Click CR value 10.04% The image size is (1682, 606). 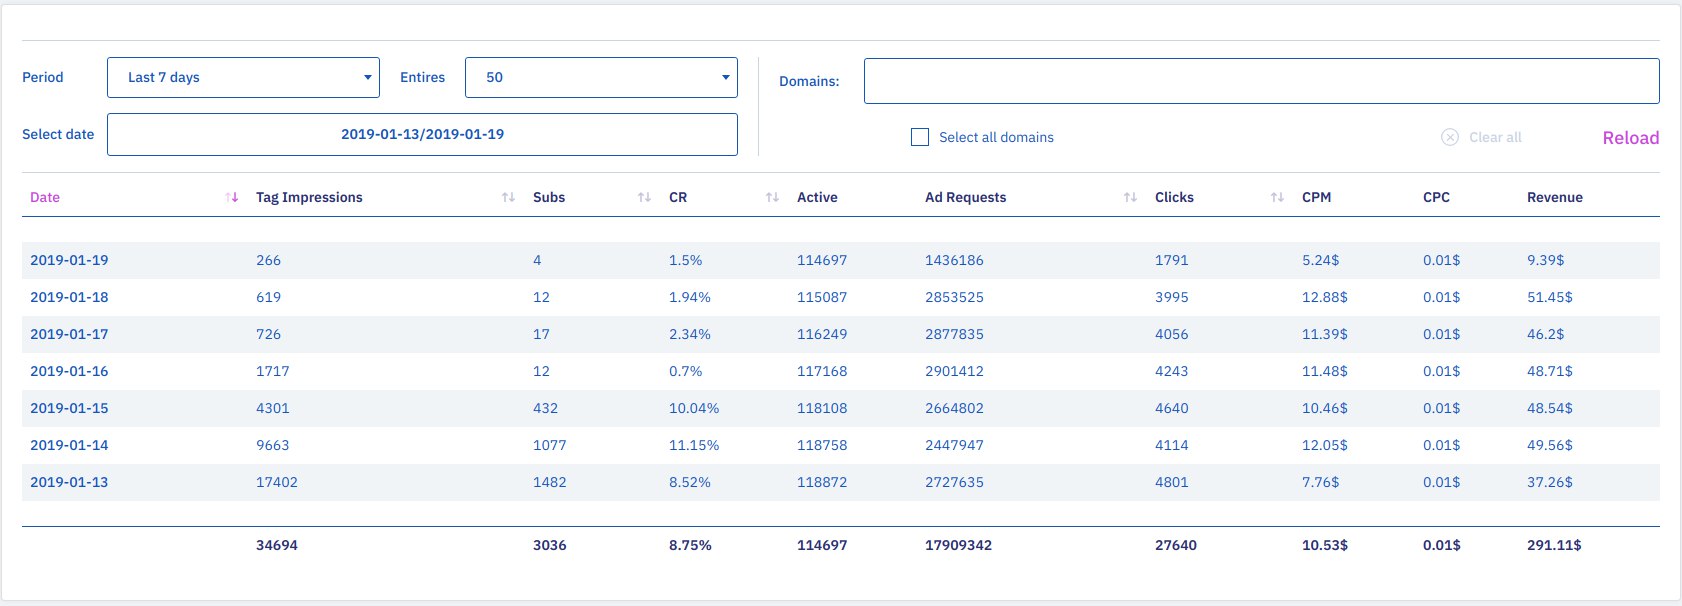tap(694, 408)
